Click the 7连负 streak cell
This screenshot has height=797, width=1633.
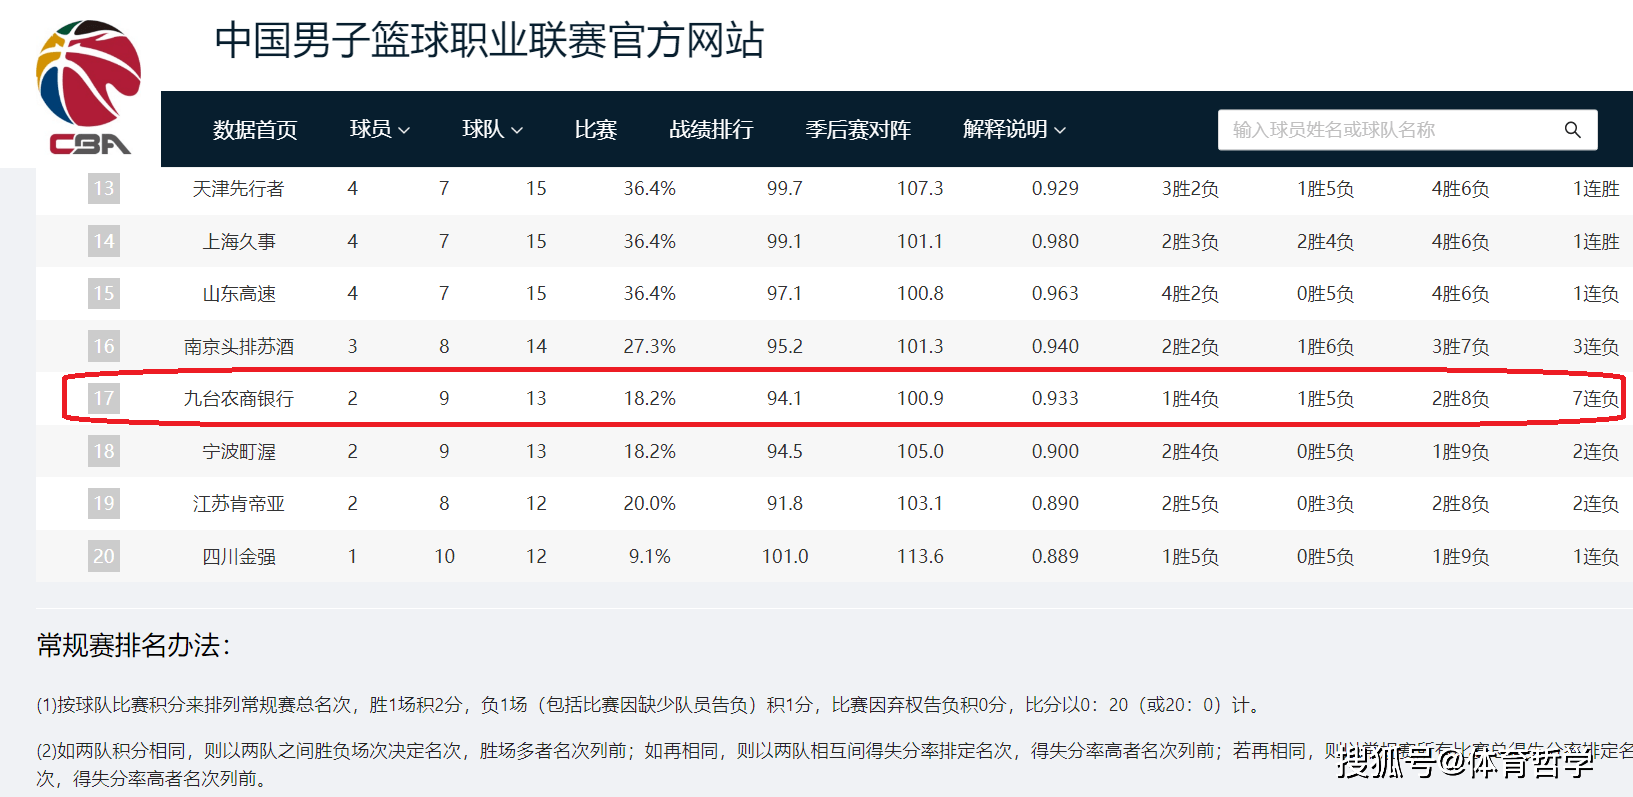coord(1595,399)
